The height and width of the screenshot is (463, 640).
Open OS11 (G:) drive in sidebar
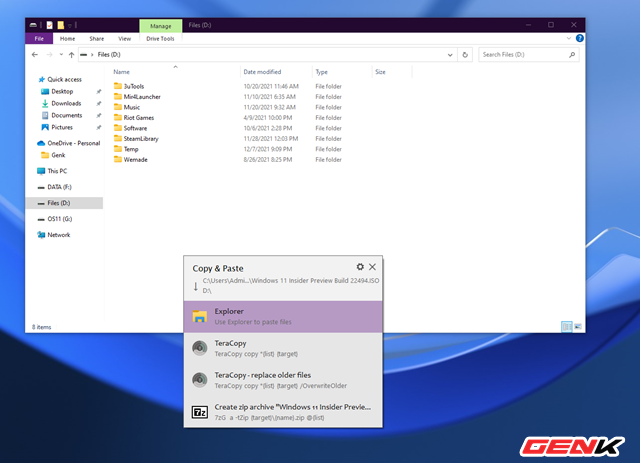pos(55,219)
